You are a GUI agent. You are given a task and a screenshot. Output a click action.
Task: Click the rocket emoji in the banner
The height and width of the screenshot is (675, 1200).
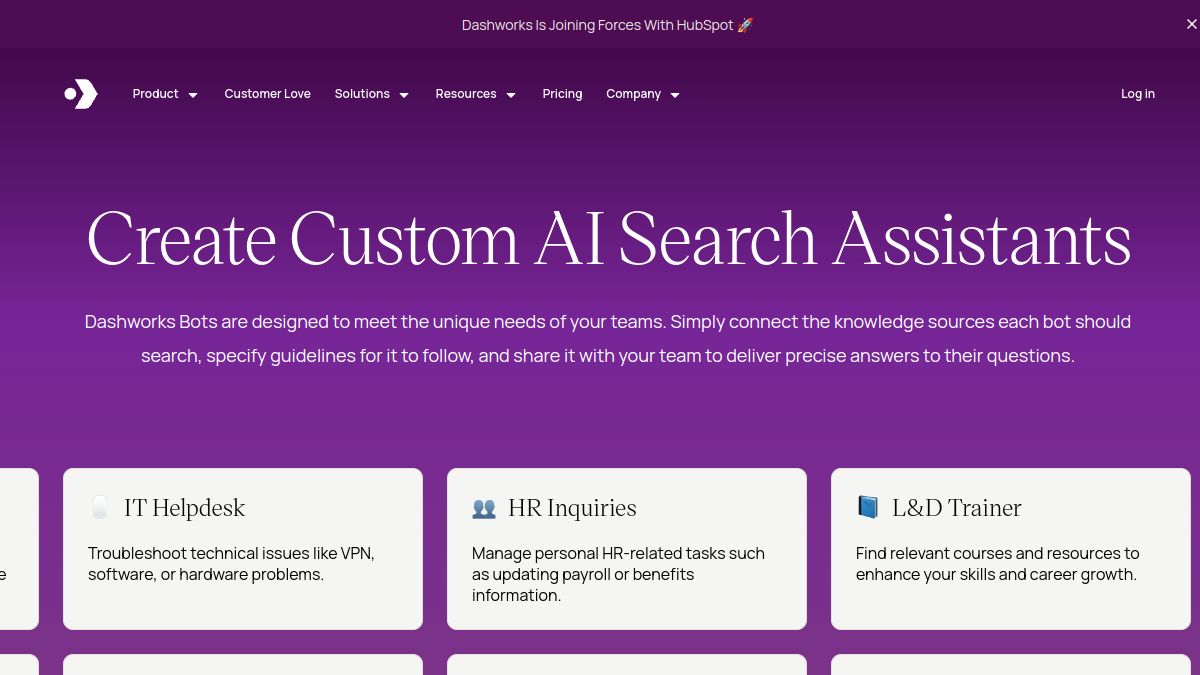pos(745,25)
